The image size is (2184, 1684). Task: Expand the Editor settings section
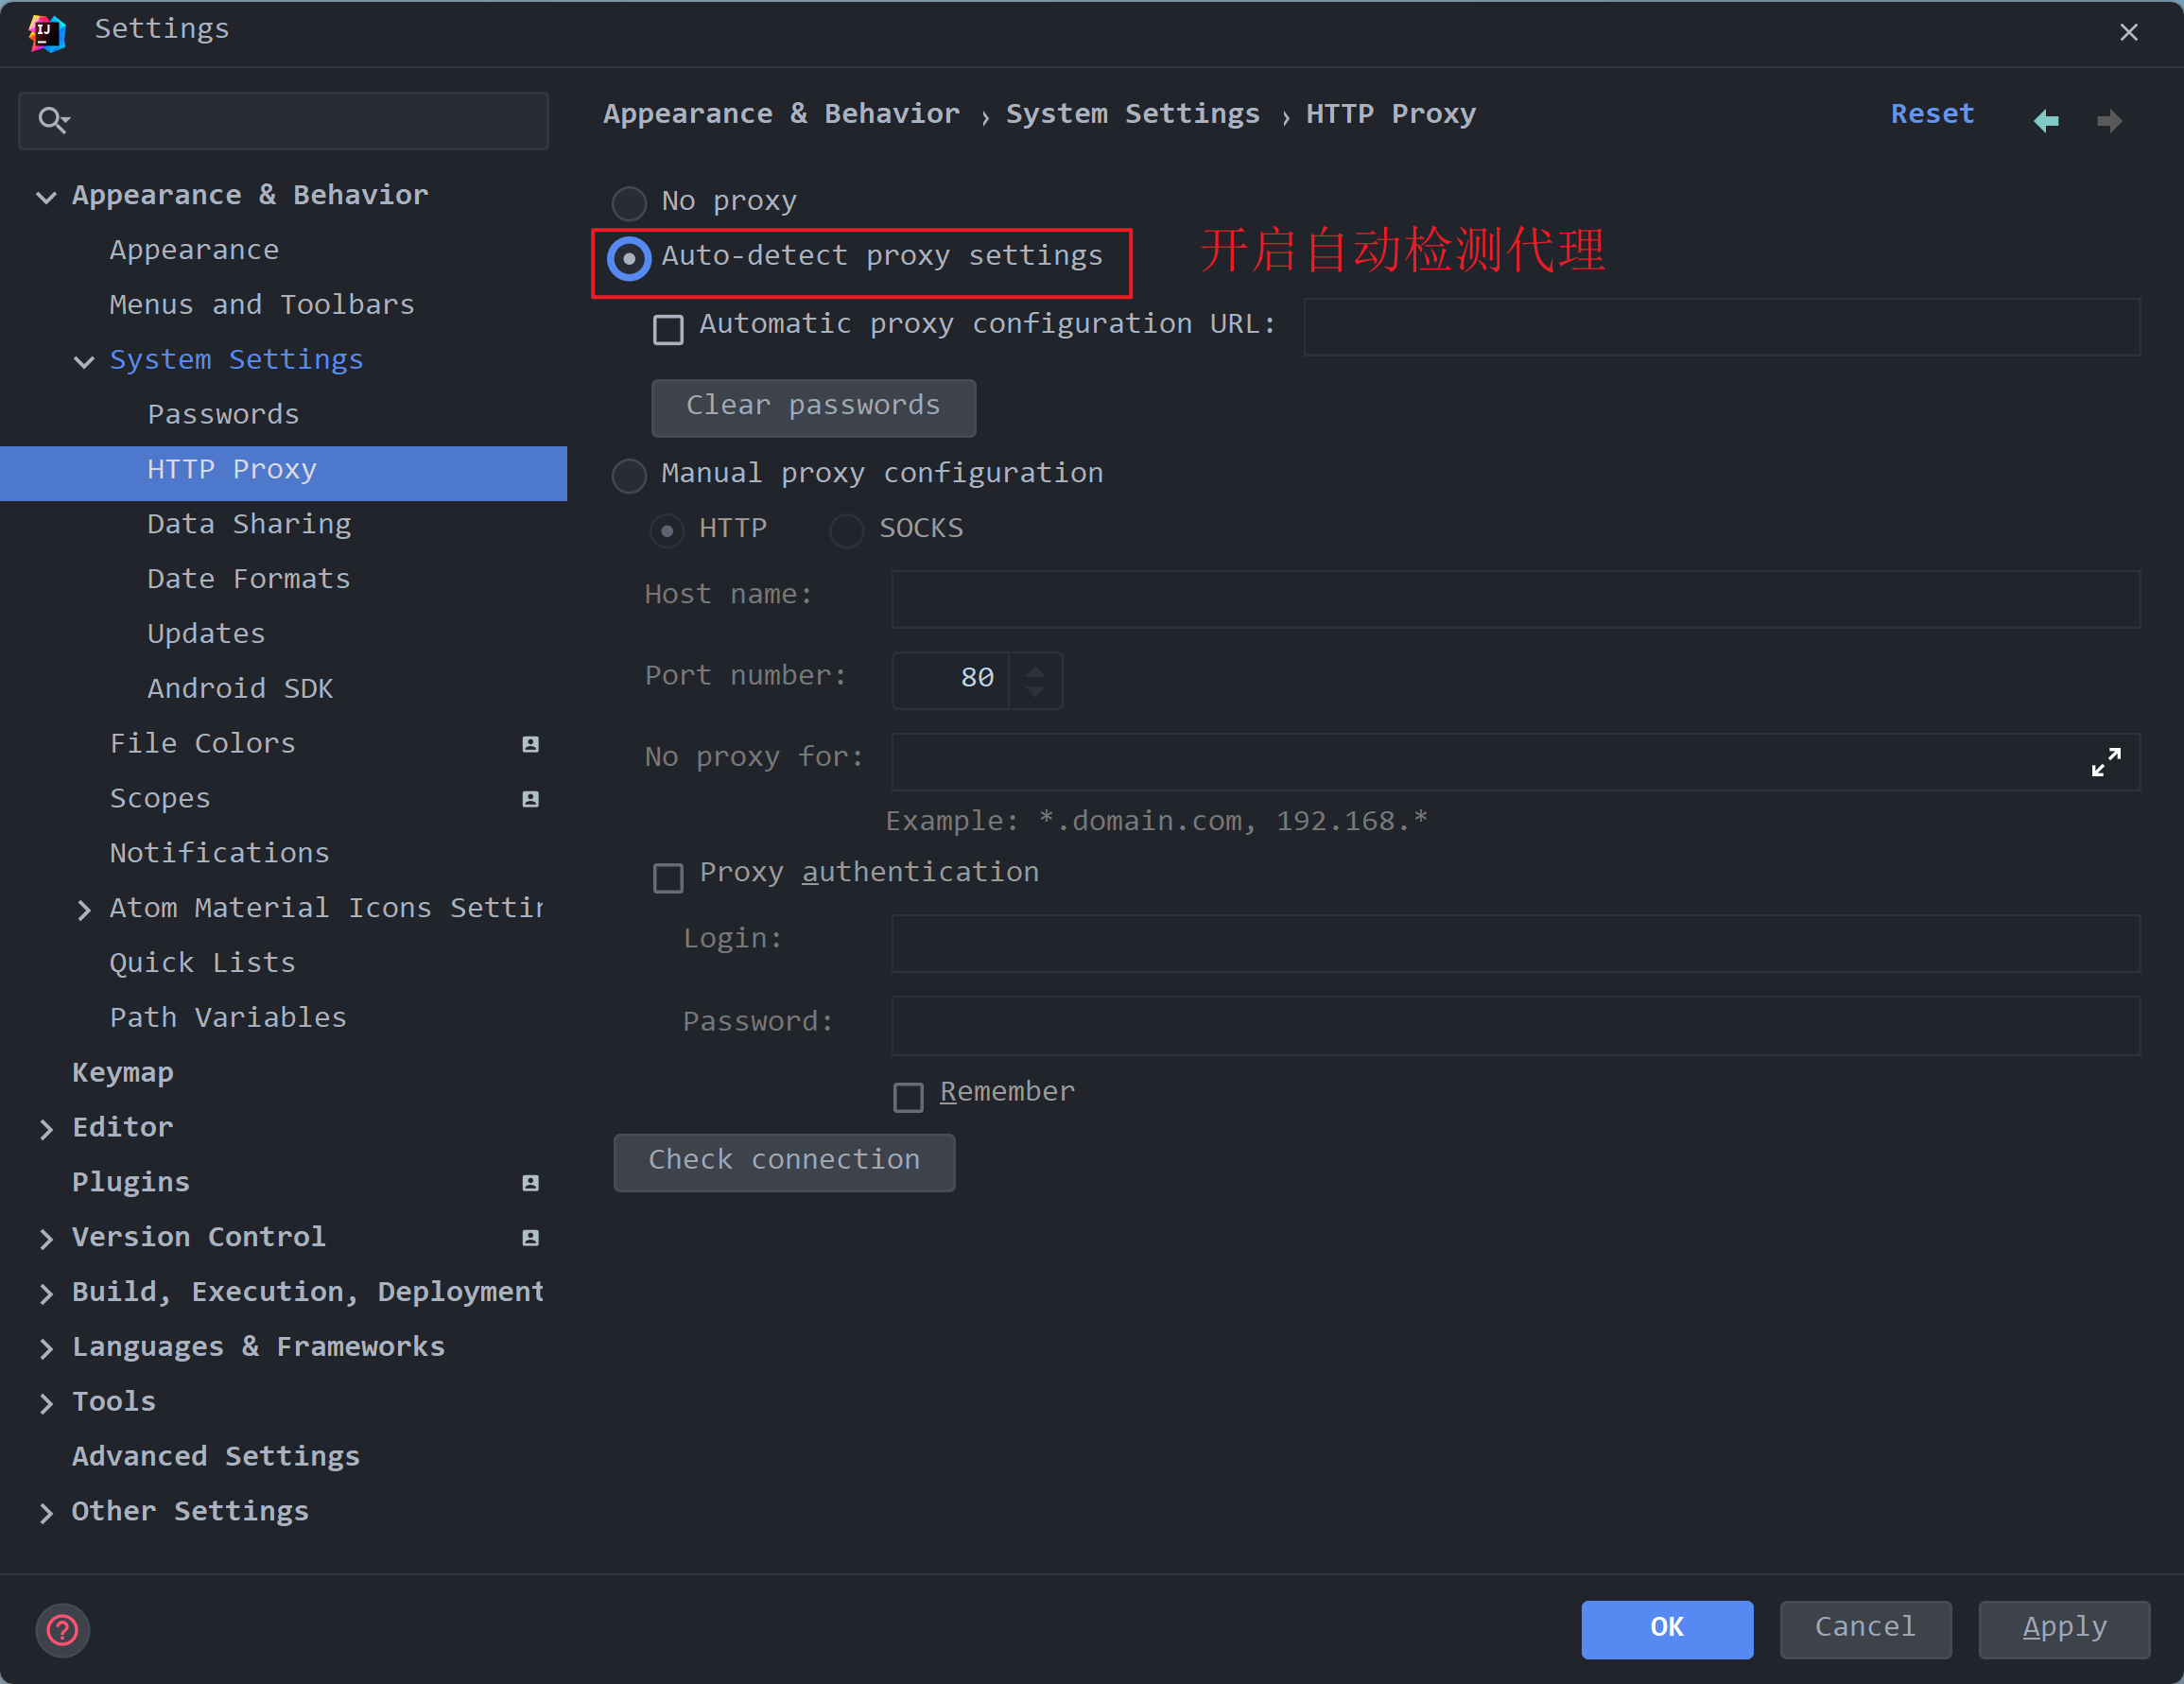coord(46,1129)
